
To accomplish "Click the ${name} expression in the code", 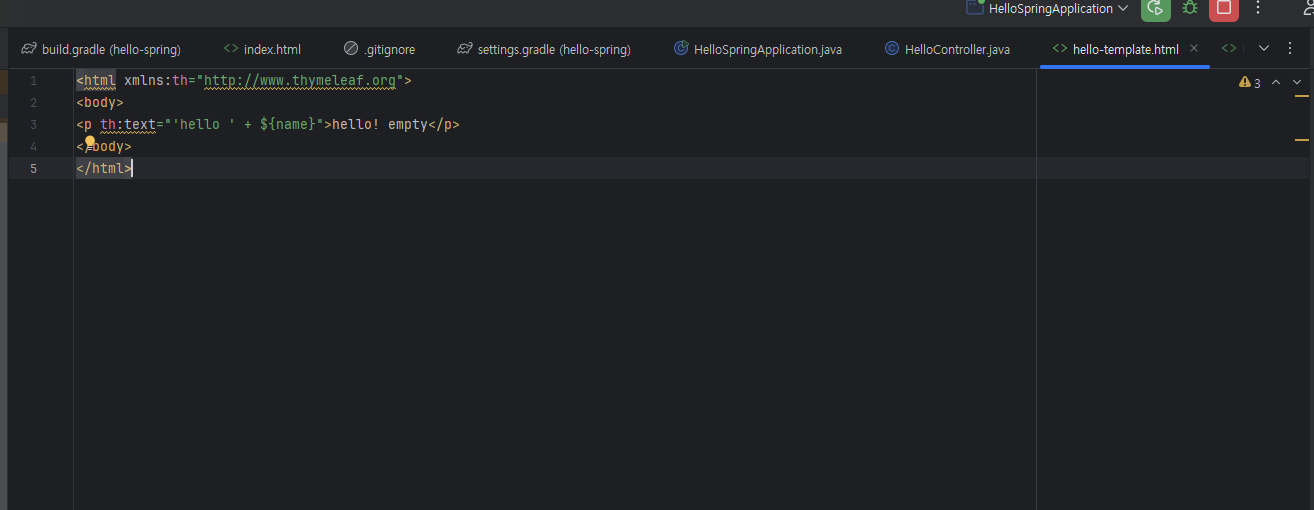I will coord(287,125).
